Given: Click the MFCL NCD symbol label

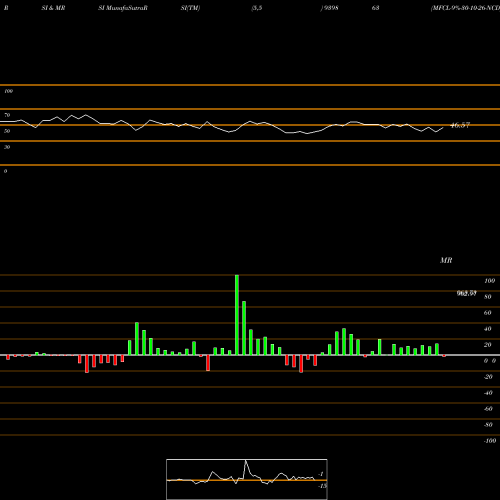Looking at the screenshot, I should click(x=465, y=8).
